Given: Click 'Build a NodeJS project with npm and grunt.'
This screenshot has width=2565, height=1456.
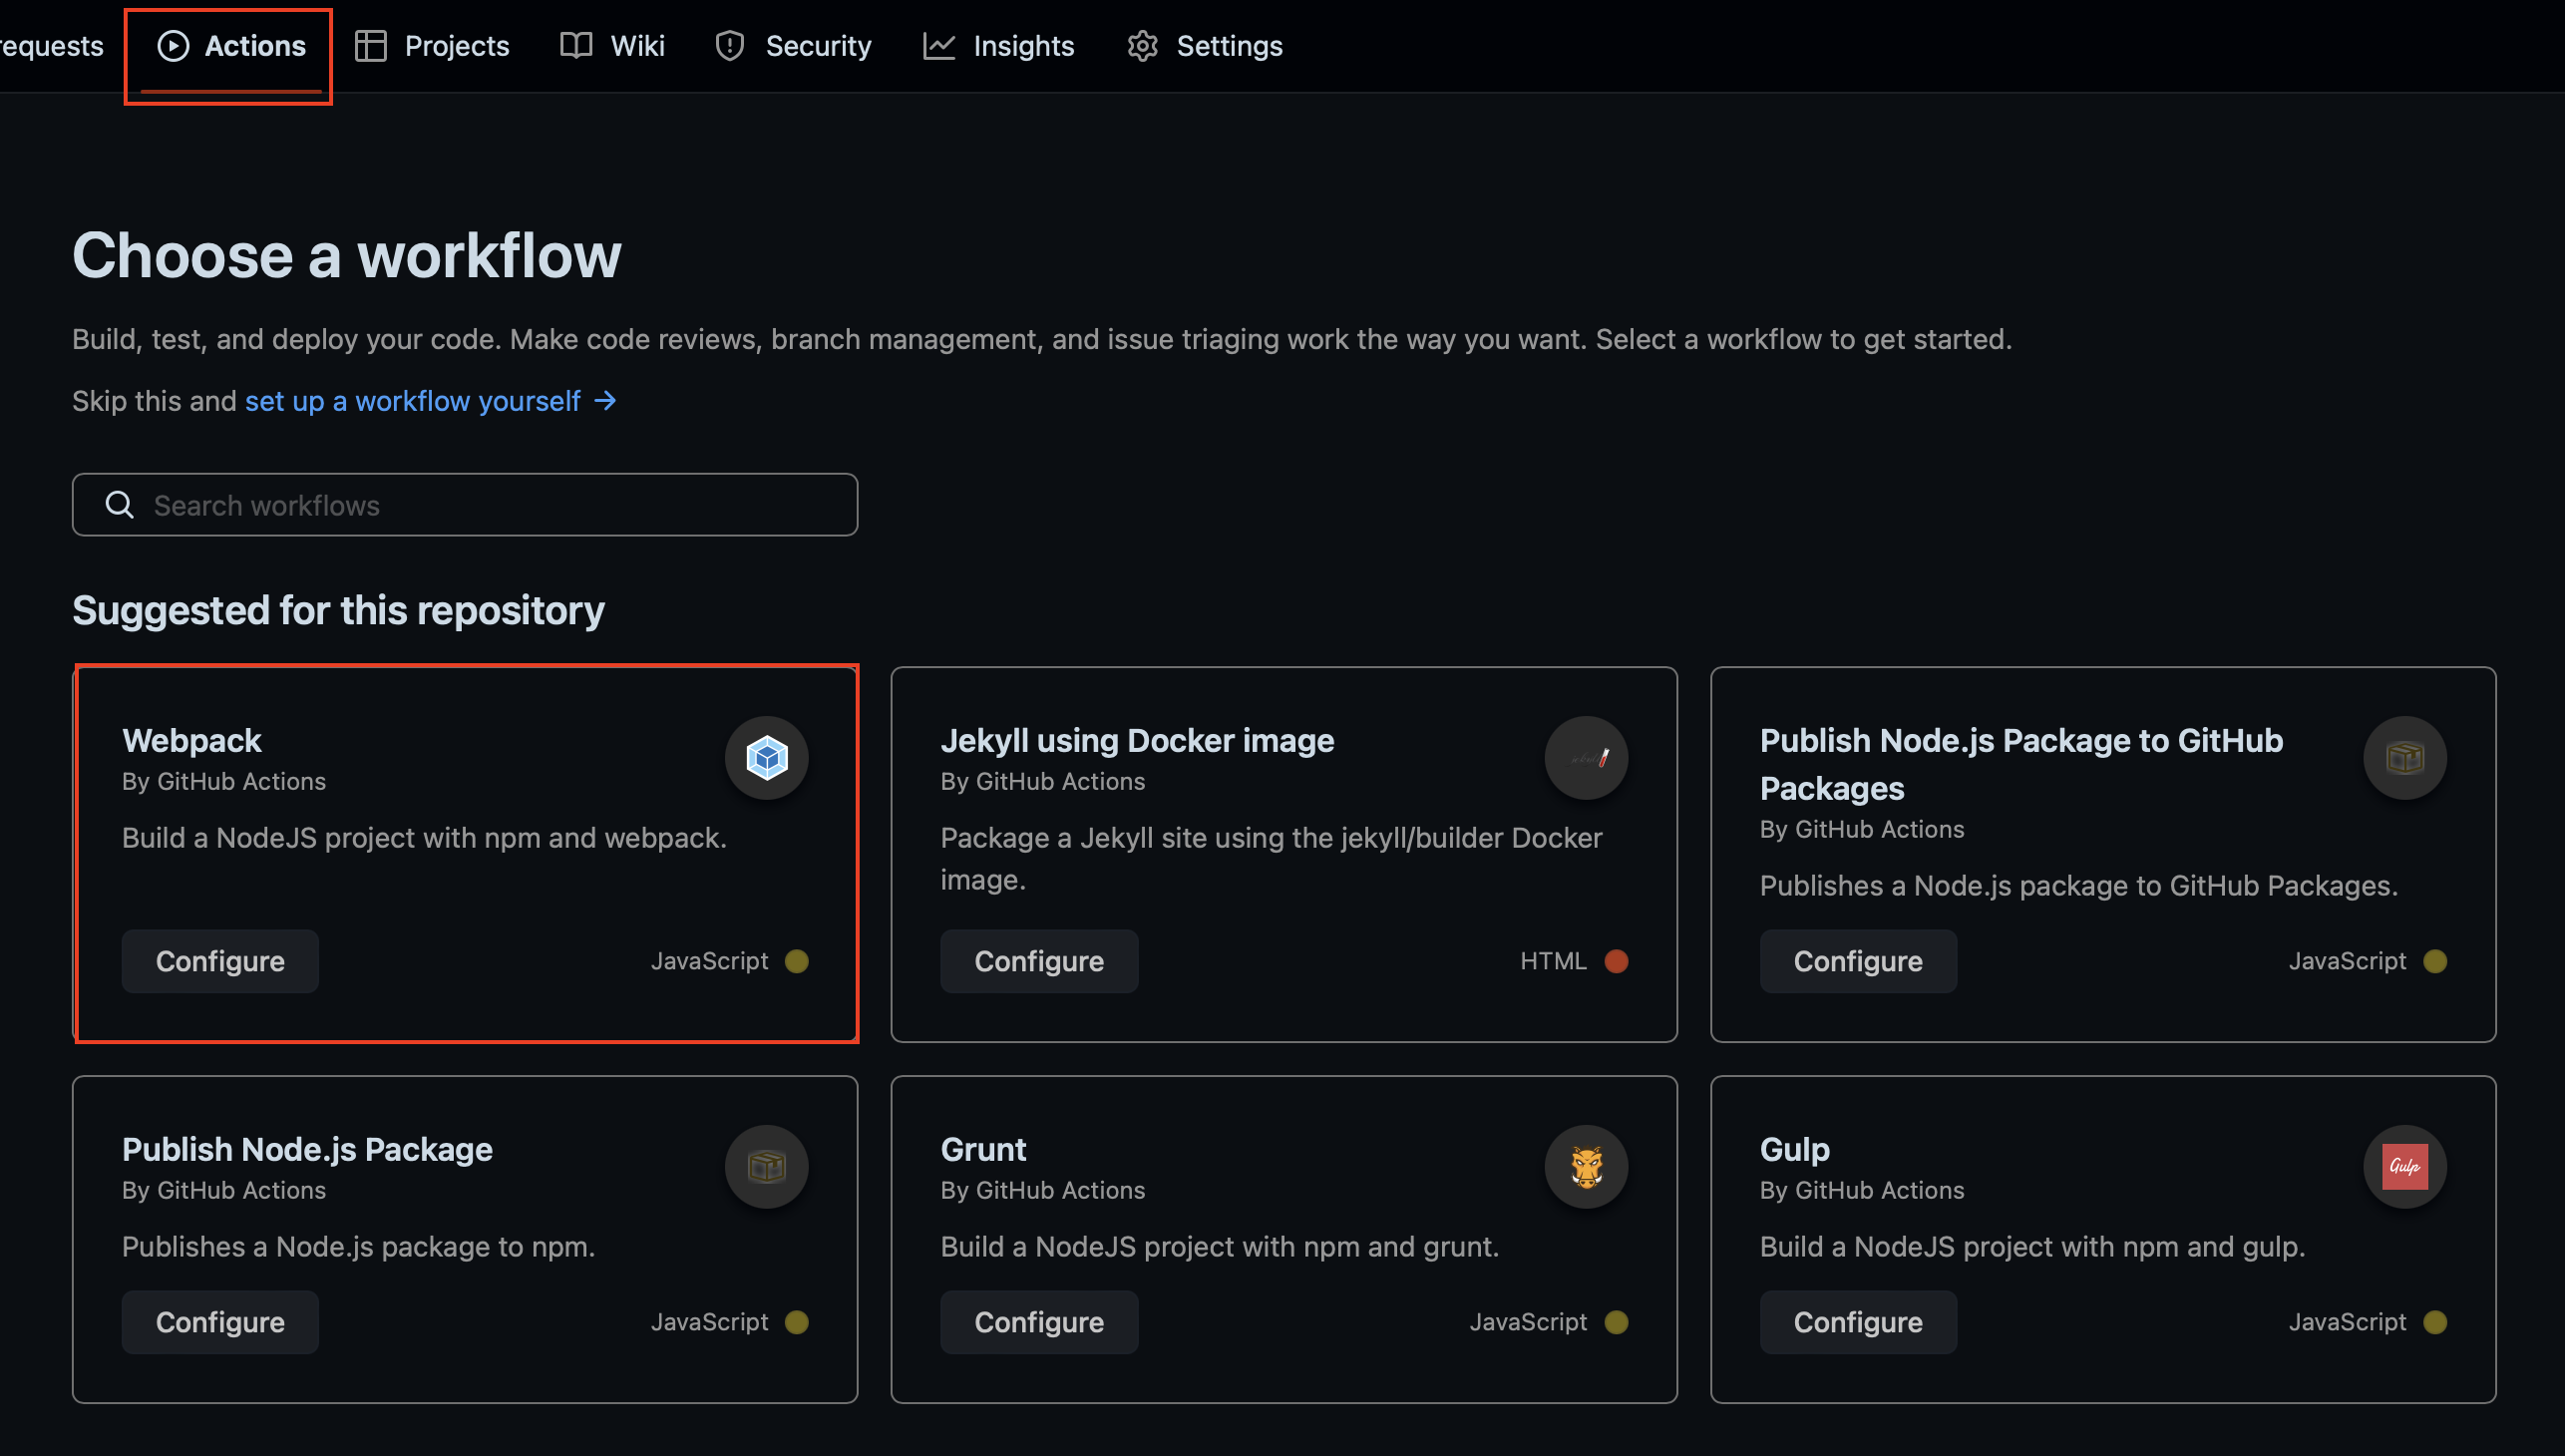Looking at the screenshot, I should click(x=1219, y=1247).
